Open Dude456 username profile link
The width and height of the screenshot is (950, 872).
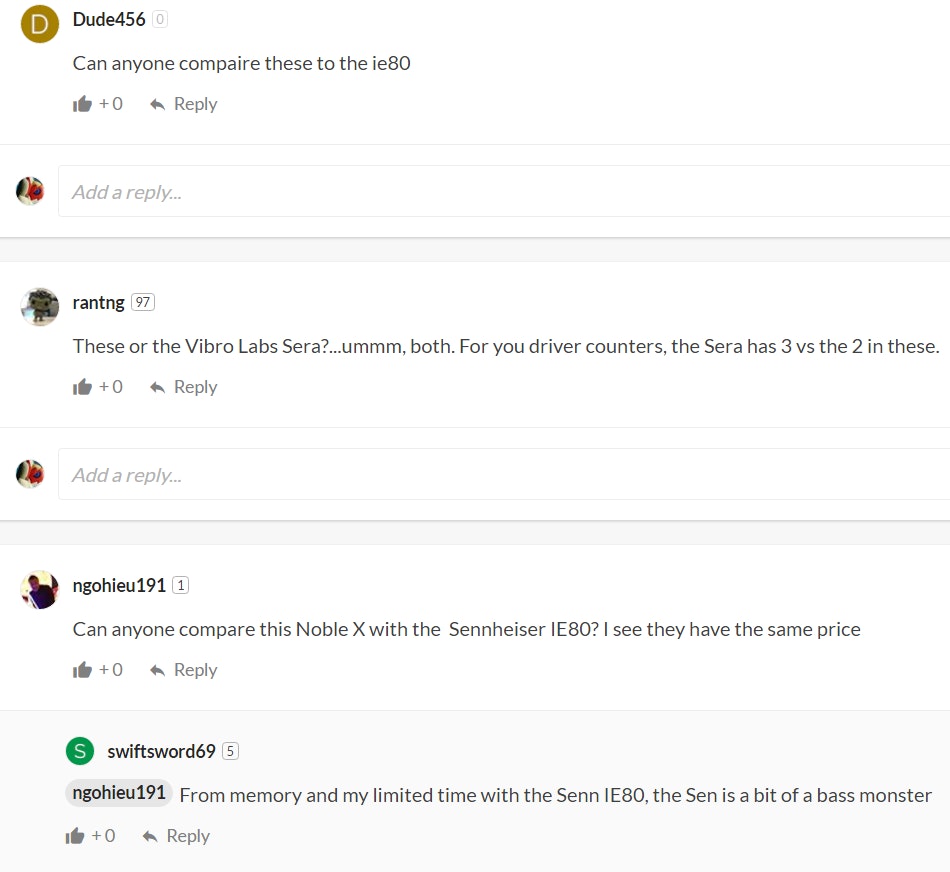click(109, 19)
